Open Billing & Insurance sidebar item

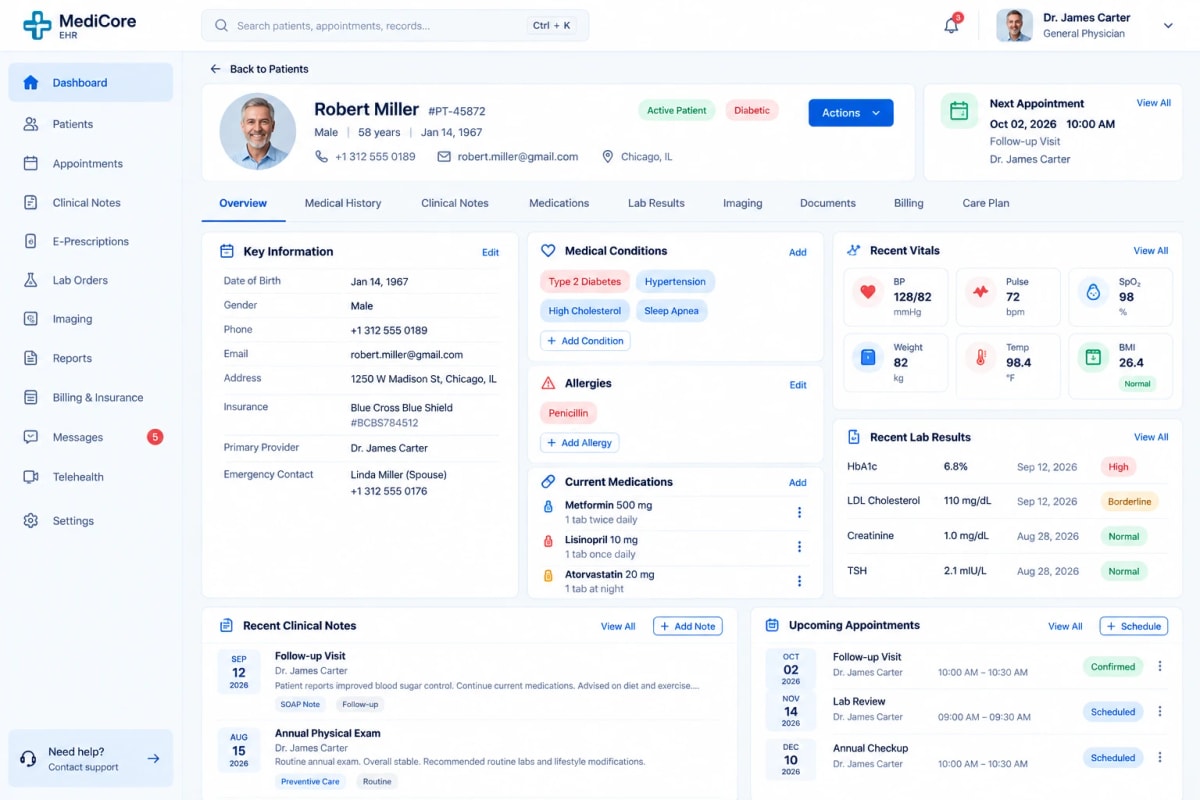tap(90, 397)
